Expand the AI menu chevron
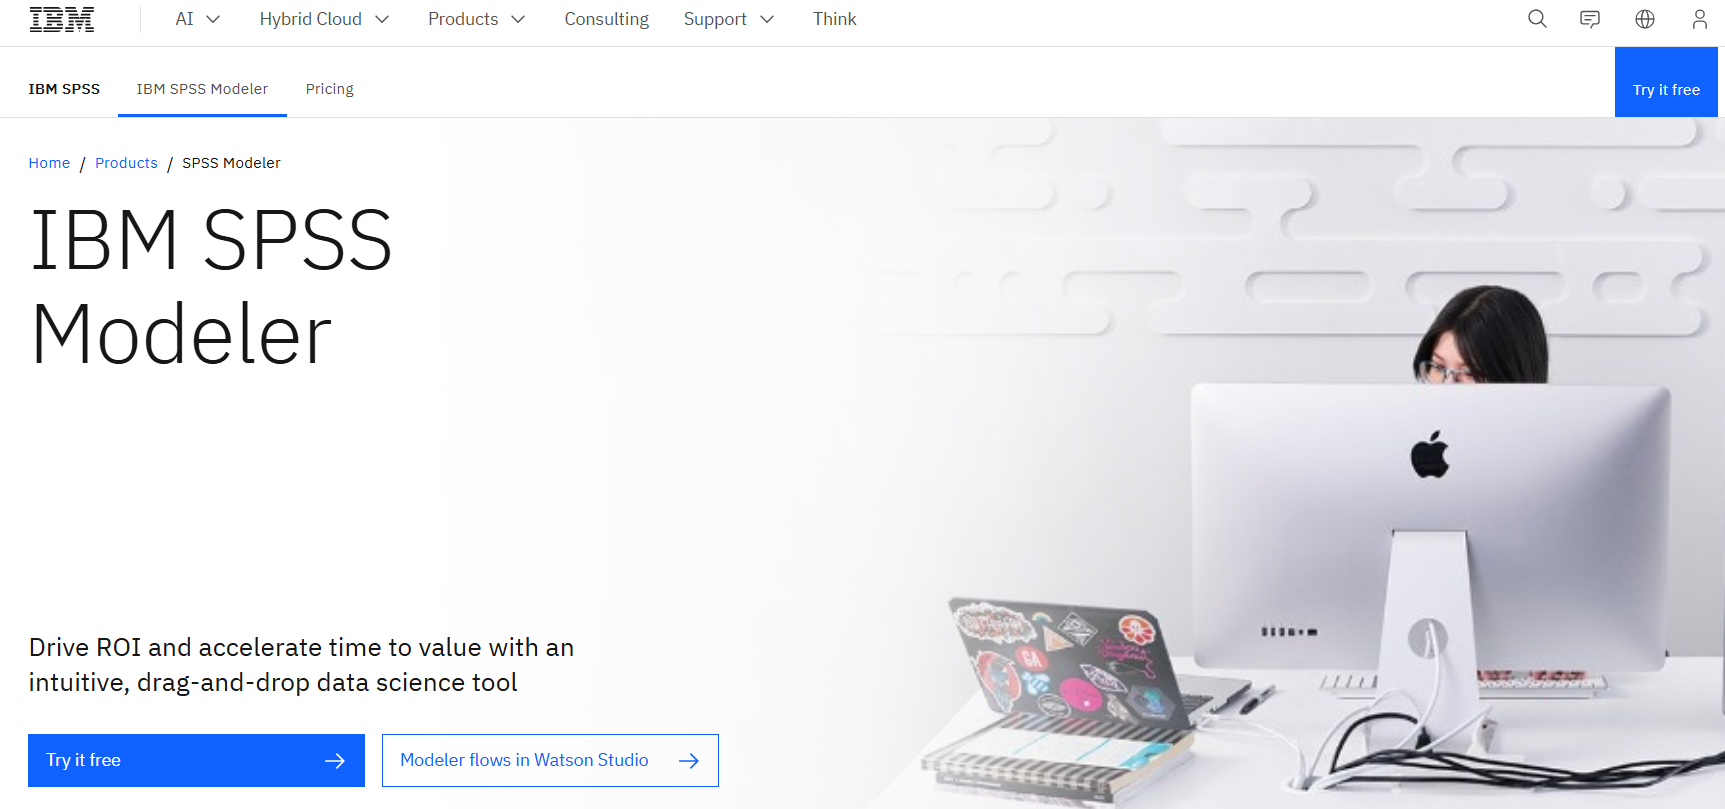This screenshot has height=809, width=1725. point(213,20)
